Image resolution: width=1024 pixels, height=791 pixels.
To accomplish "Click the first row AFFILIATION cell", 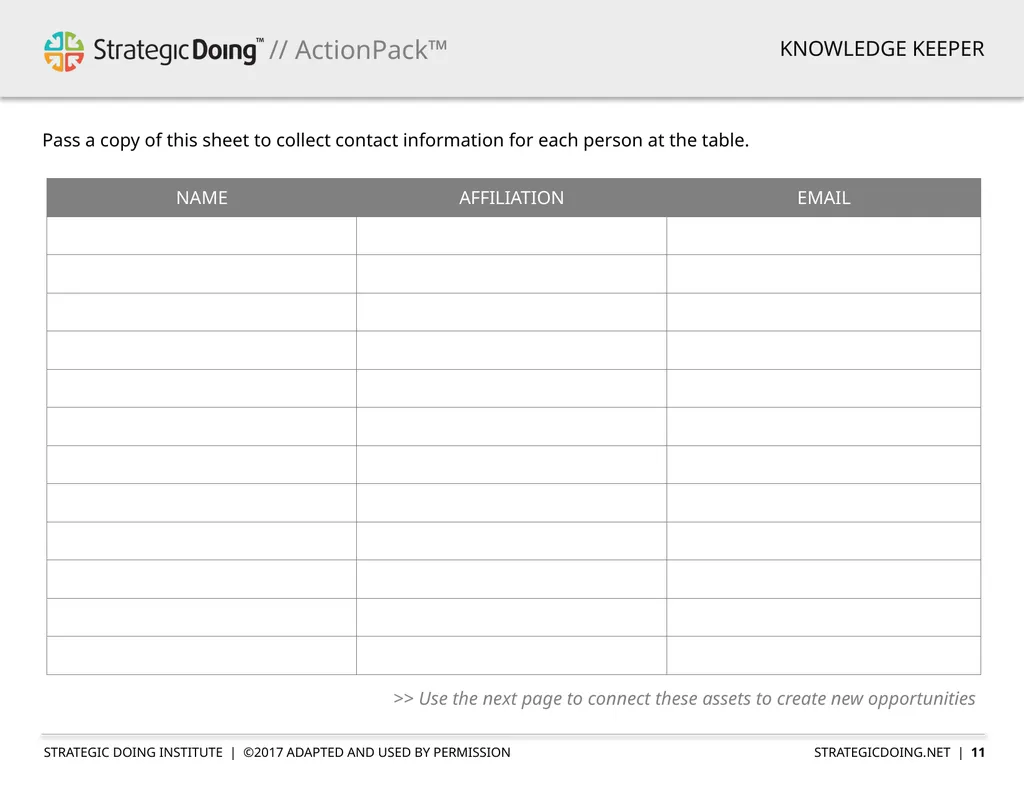I will pyautogui.click(x=511, y=236).
